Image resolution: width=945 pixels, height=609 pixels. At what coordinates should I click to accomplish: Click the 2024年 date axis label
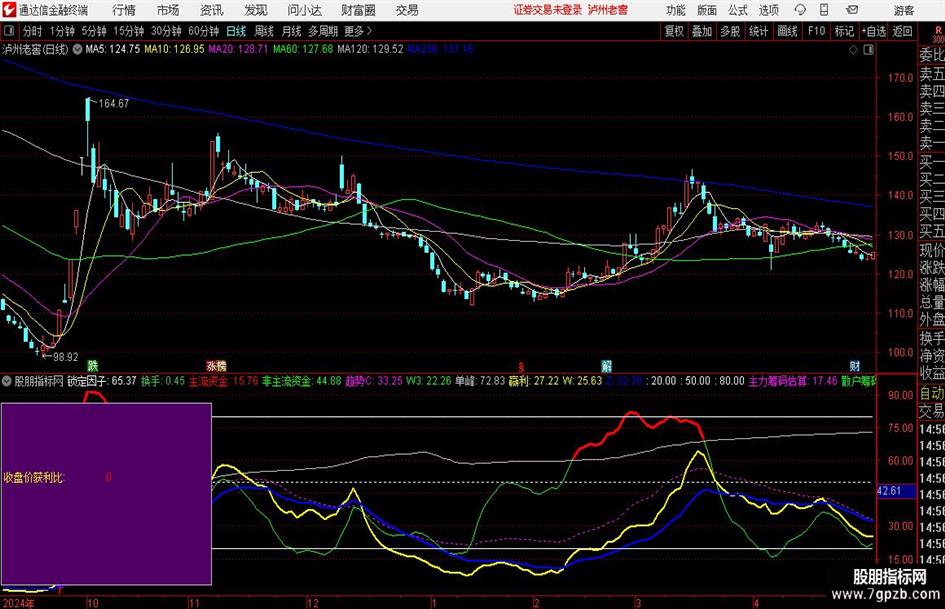click(x=19, y=603)
